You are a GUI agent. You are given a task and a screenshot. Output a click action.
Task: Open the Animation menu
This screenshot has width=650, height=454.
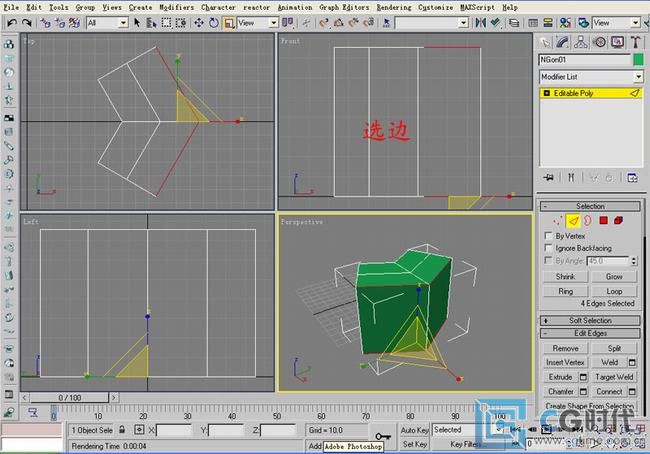(294, 7)
